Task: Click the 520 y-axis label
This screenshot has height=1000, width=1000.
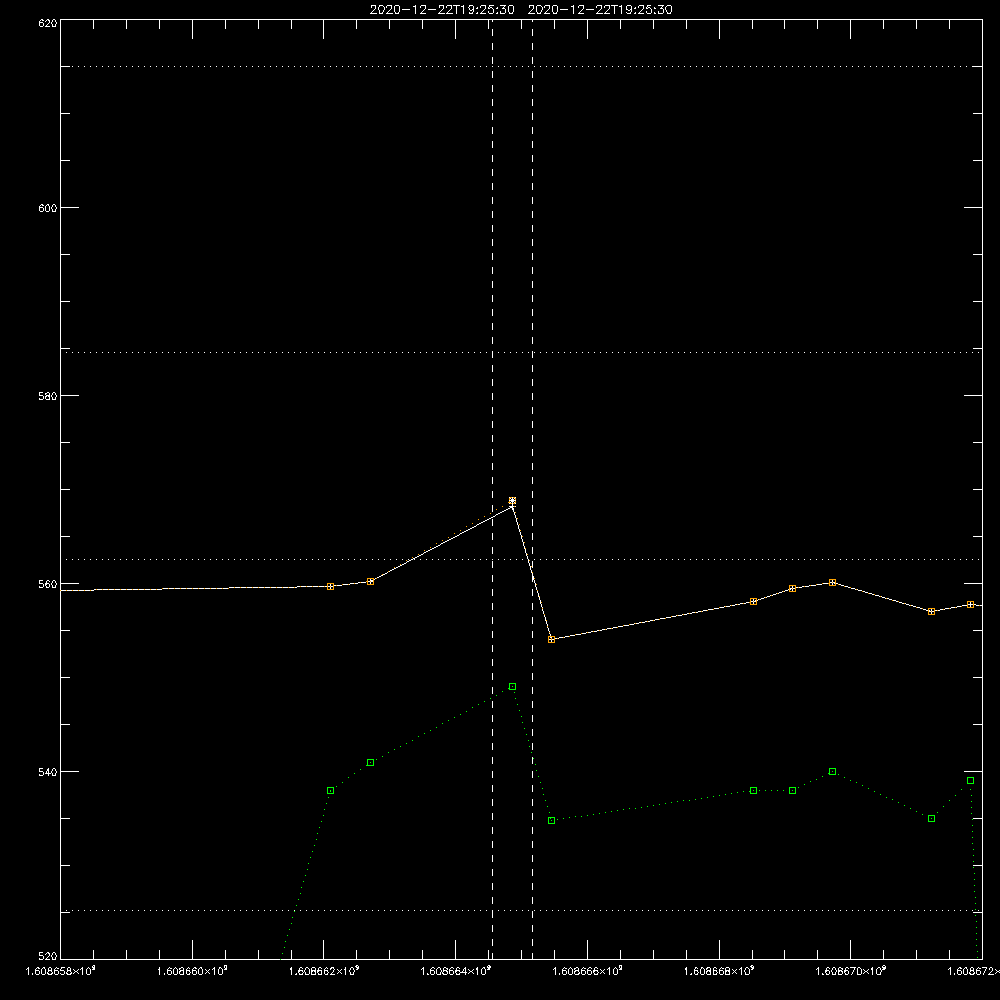Action: coord(48,957)
